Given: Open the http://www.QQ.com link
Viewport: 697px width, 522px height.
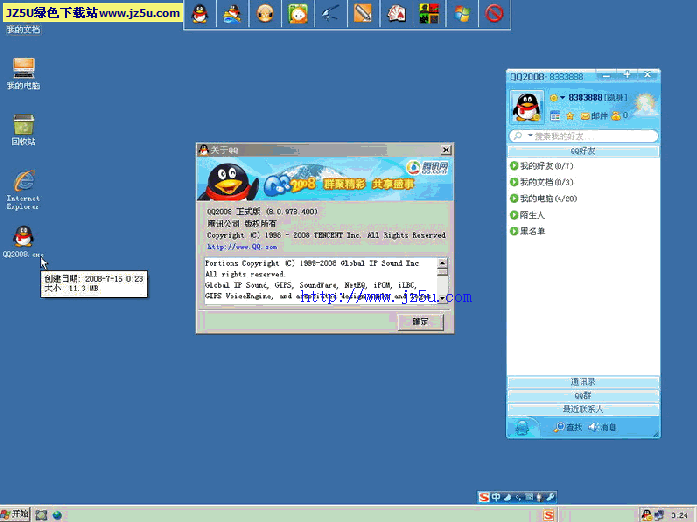Looking at the screenshot, I should 242,246.
